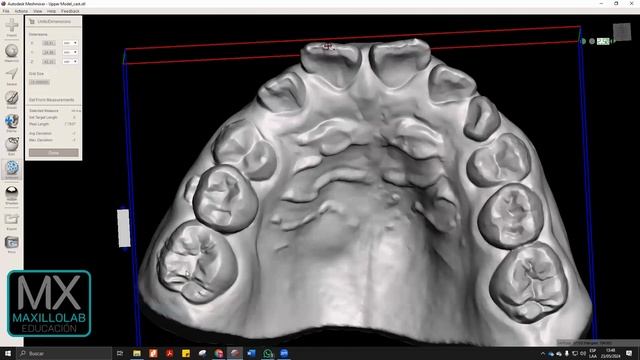Open the Help menu

click(51, 11)
